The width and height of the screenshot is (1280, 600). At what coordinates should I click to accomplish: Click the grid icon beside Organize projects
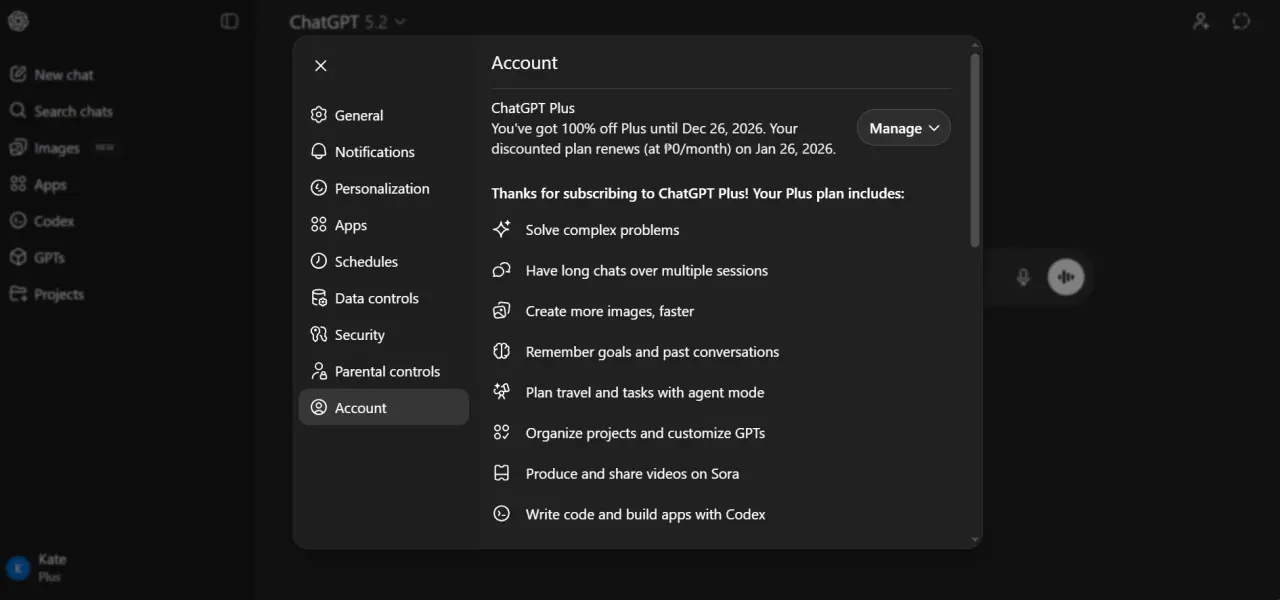[x=502, y=433]
